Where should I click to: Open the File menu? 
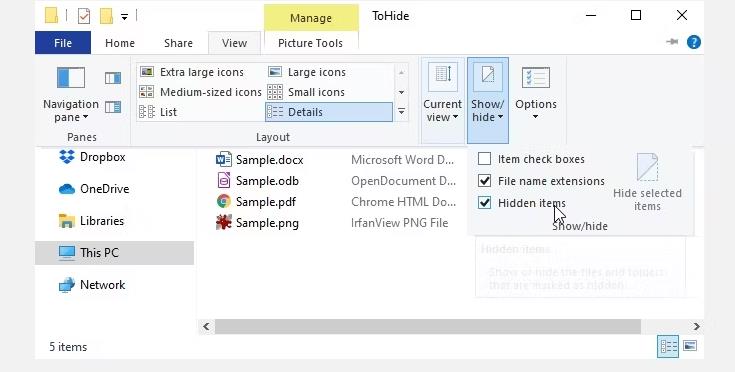[63, 43]
